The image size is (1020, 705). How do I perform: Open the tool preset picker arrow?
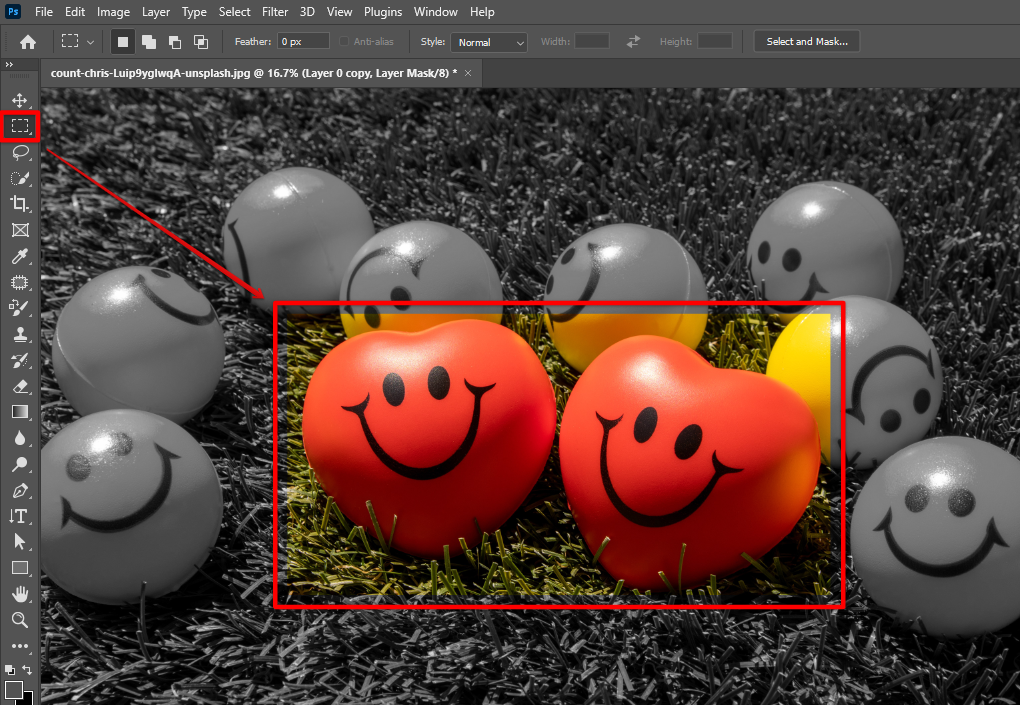91,42
